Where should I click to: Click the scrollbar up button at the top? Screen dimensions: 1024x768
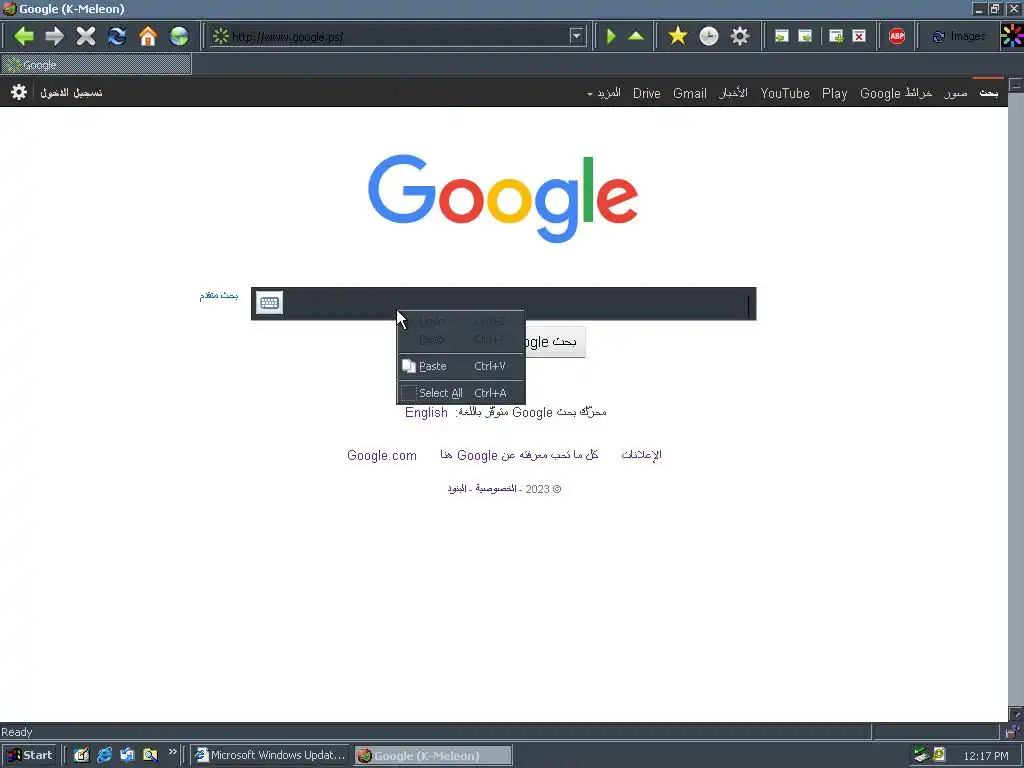tap(1016, 84)
